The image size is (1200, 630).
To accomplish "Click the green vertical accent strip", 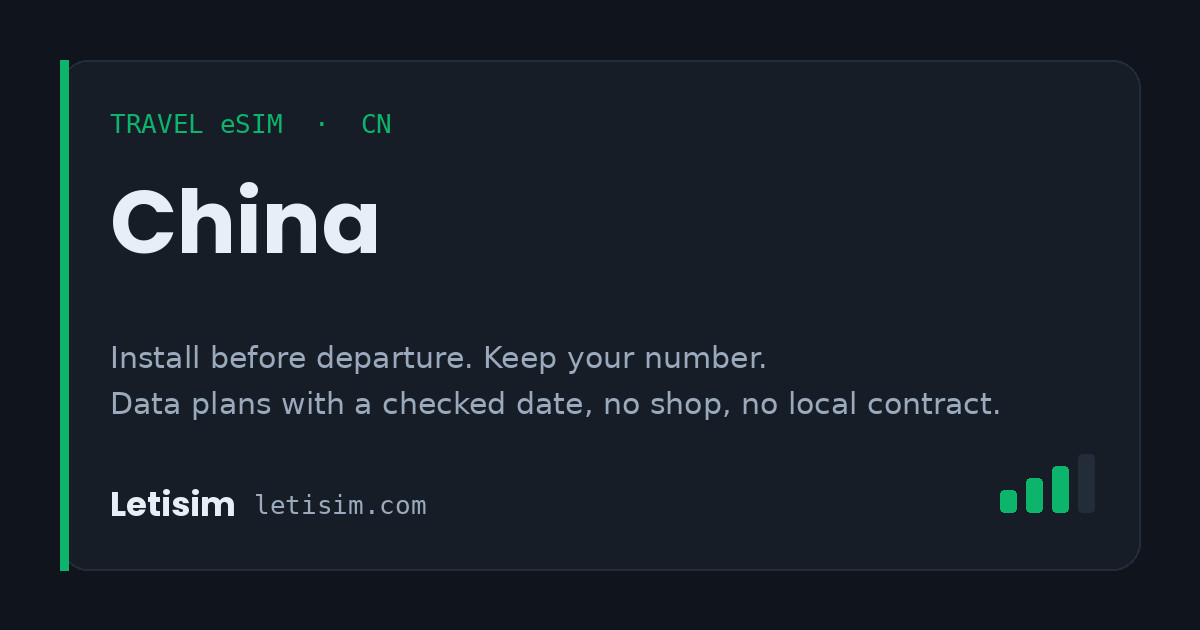I will pos(64,315).
